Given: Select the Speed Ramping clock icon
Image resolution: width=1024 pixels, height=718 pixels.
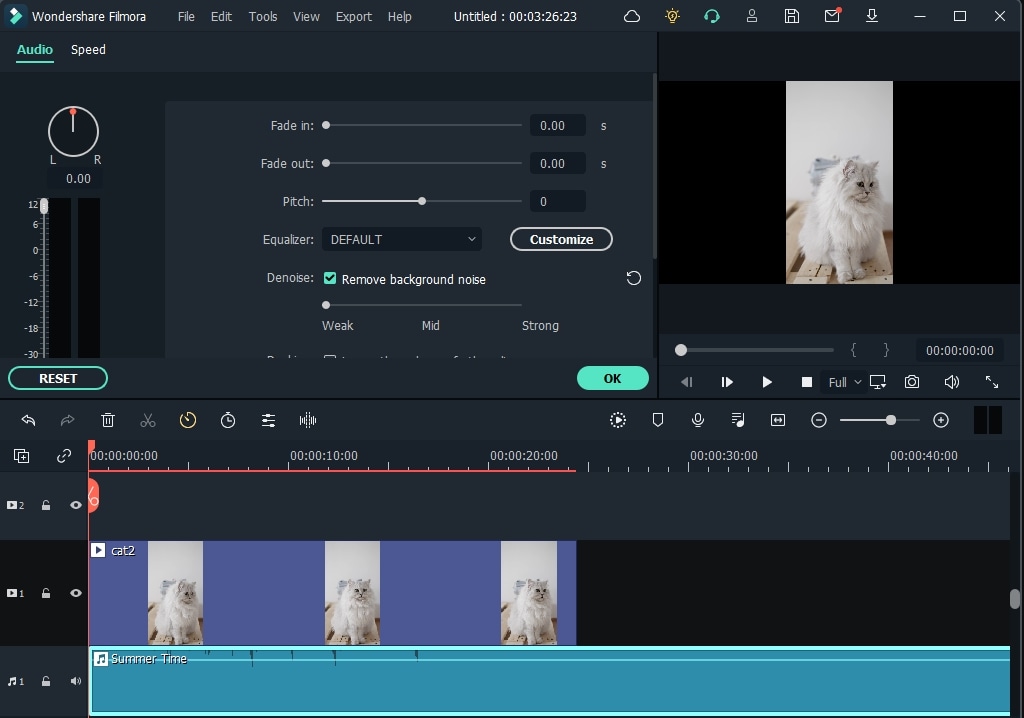Looking at the screenshot, I should (x=188, y=420).
